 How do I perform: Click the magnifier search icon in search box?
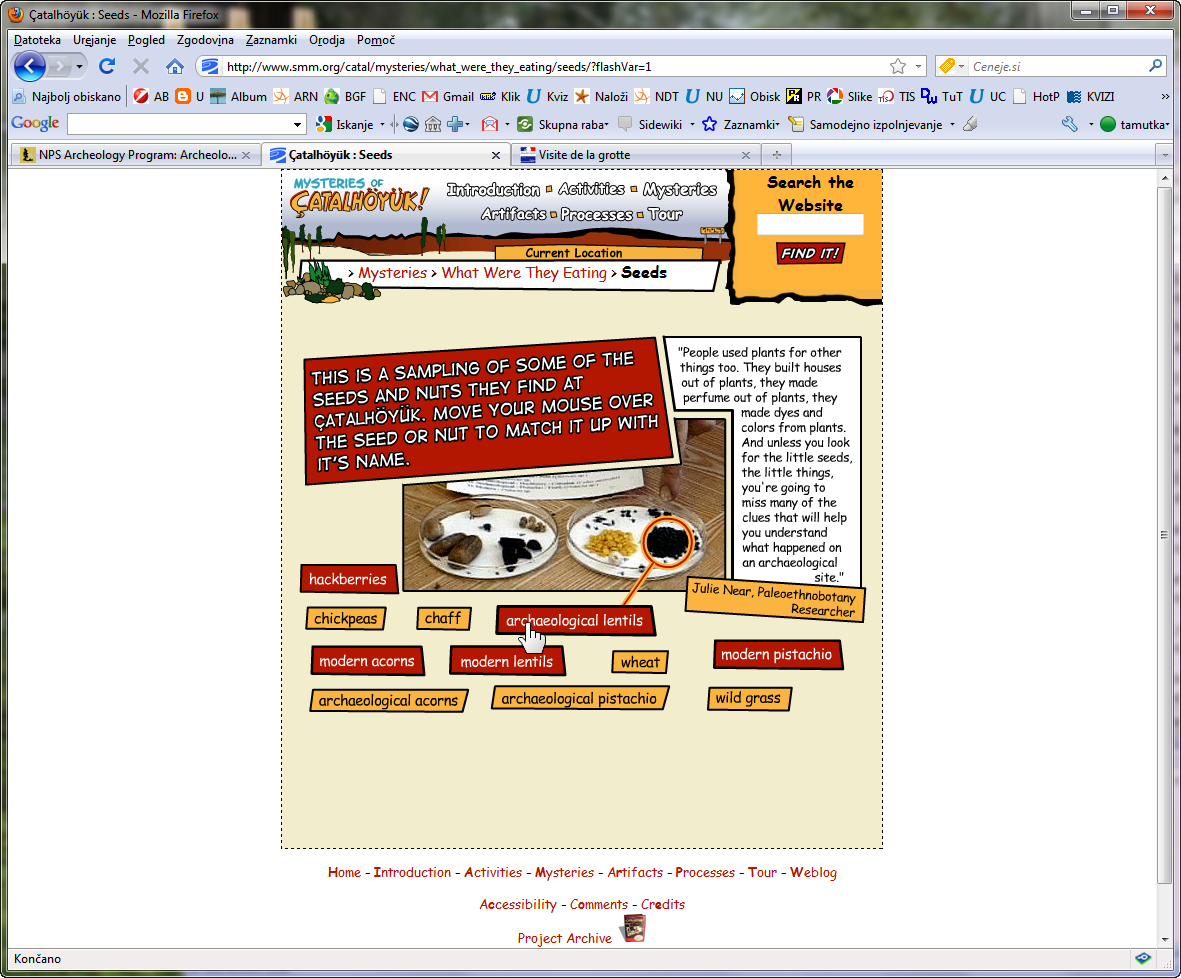point(1156,66)
